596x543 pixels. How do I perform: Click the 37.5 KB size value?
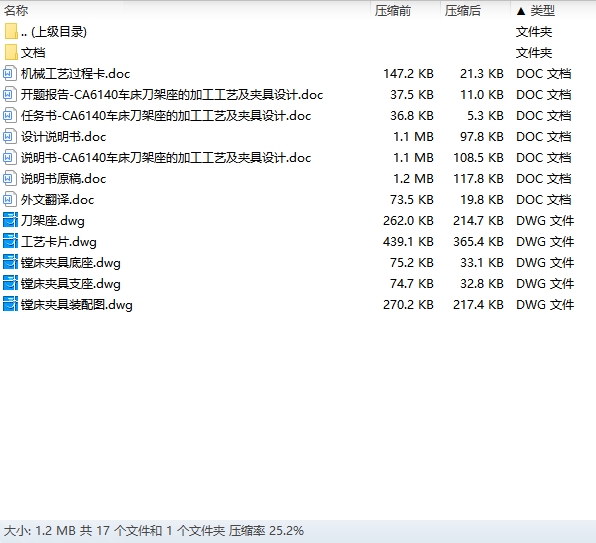(412, 95)
